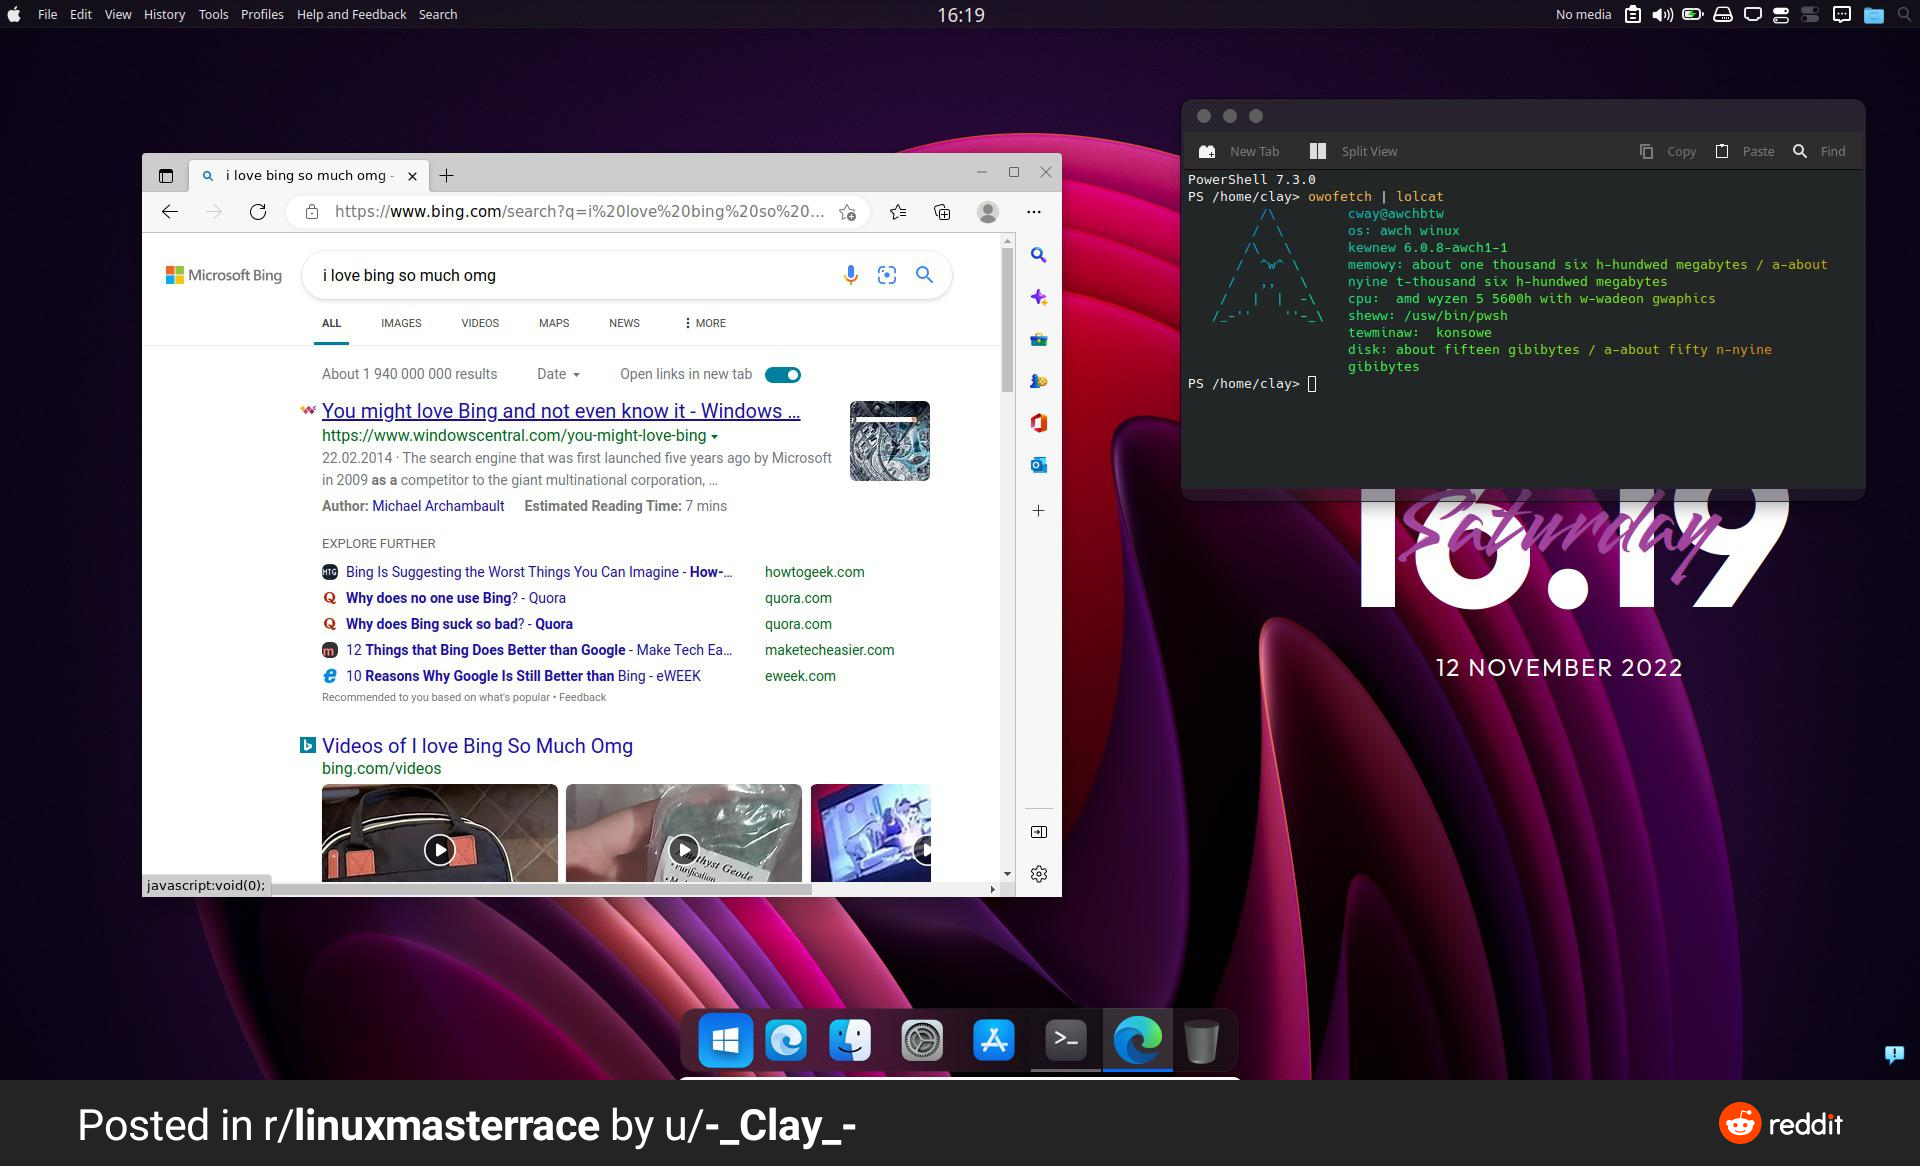Click the Bing page vertical scrollbar
Screen dimensions: 1920x1166
(1007, 320)
